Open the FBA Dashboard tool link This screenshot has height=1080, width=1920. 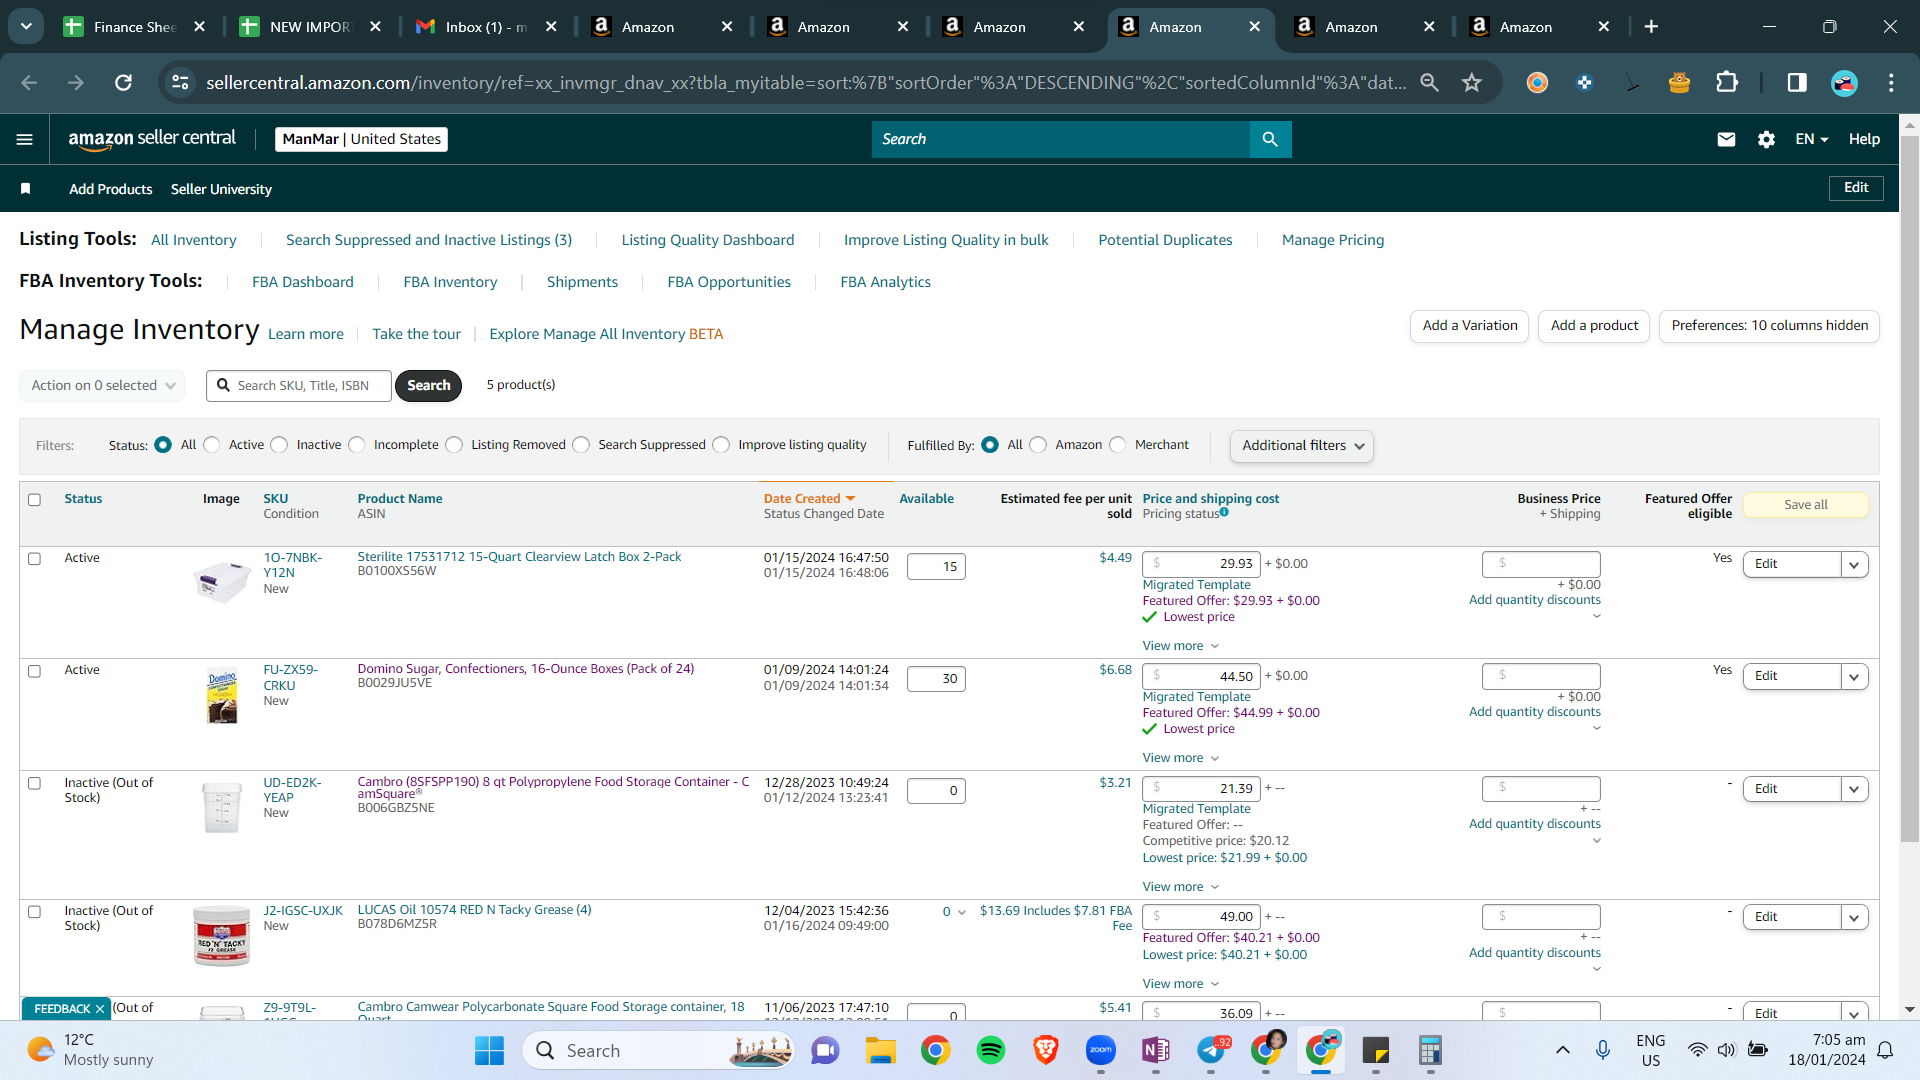(x=303, y=282)
